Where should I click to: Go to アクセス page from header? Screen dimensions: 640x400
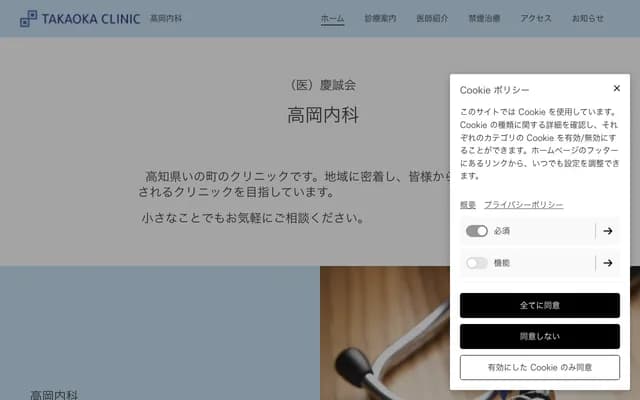pyautogui.click(x=536, y=19)
